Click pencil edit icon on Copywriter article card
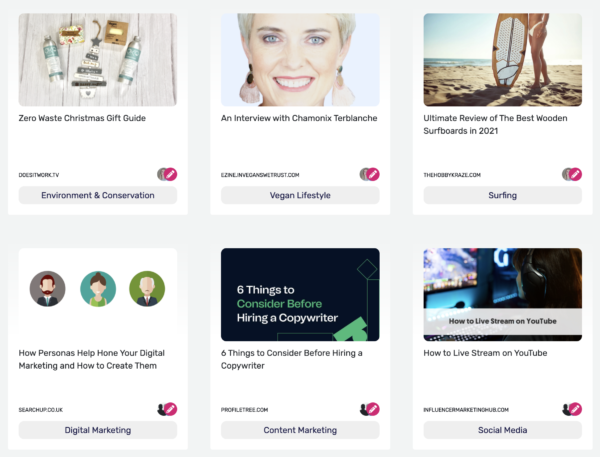 pos(373,409)
